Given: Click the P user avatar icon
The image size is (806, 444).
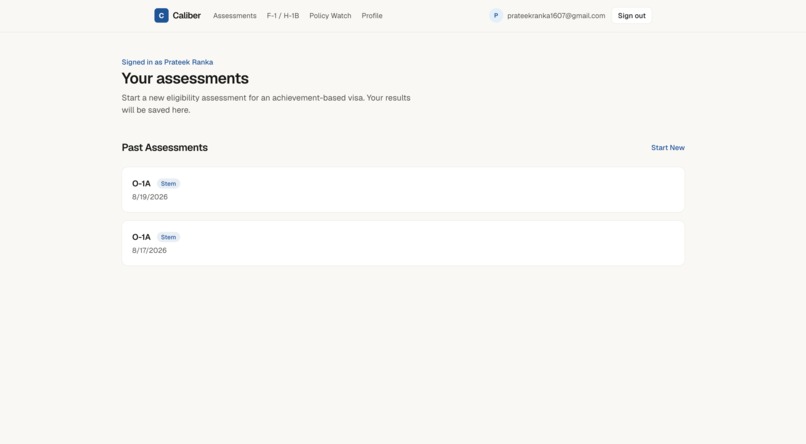Looking at the screenshot, I should (x=496, y=15).
